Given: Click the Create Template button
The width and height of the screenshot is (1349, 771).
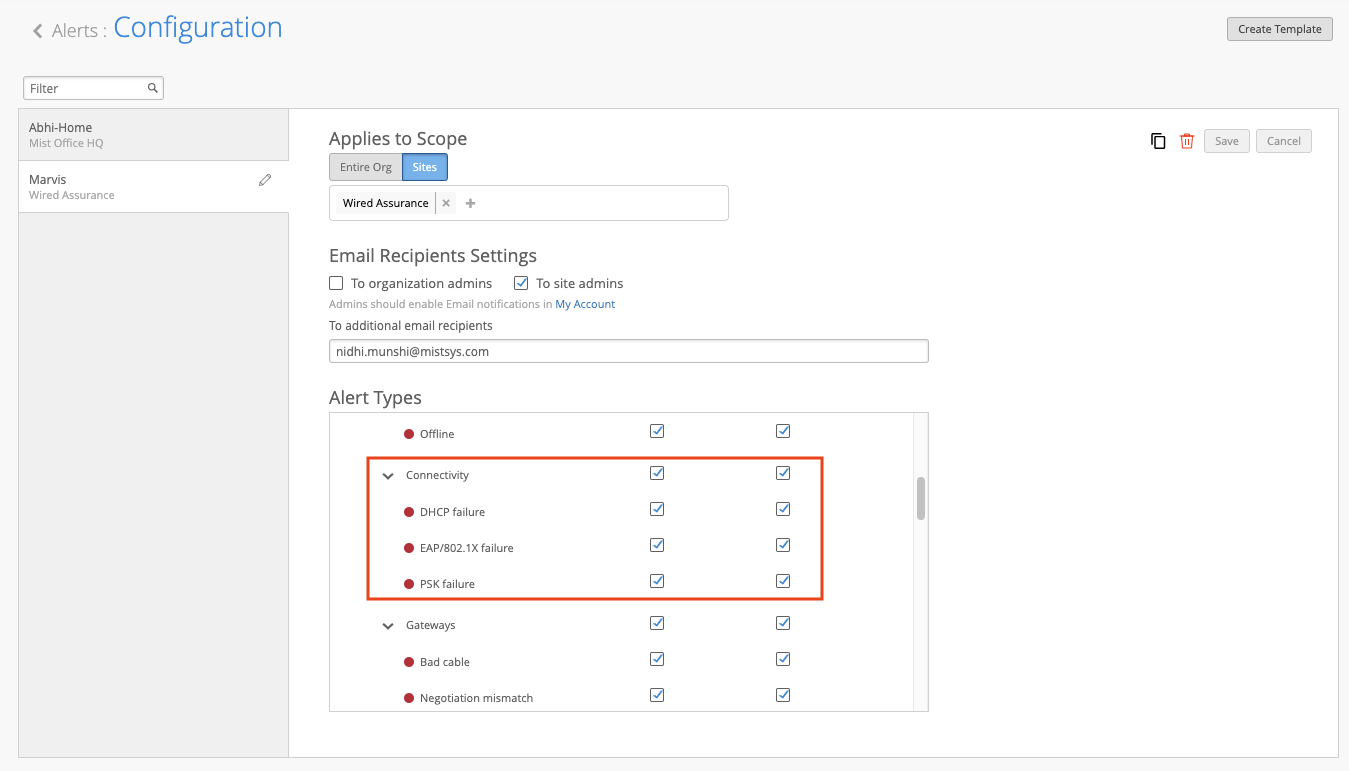Looking at the screenshot, I should click(1280, 29).
